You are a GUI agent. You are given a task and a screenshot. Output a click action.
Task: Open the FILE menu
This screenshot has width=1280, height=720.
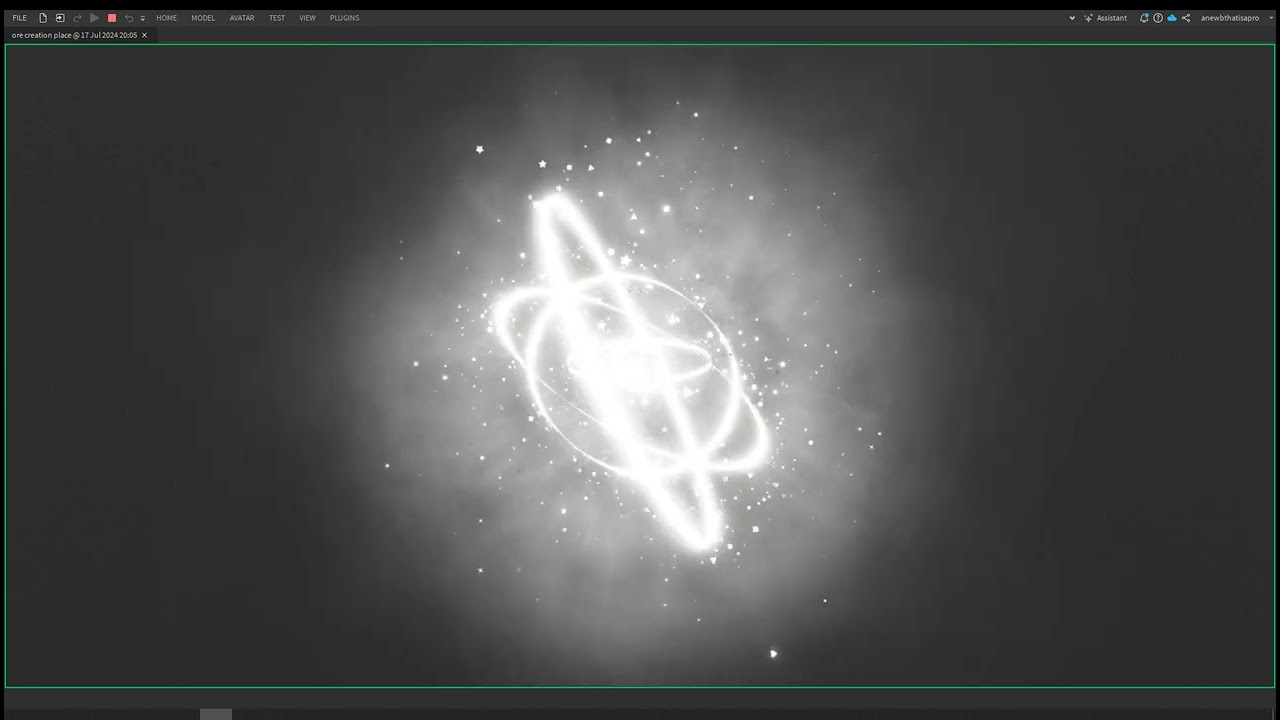[19, 18]
